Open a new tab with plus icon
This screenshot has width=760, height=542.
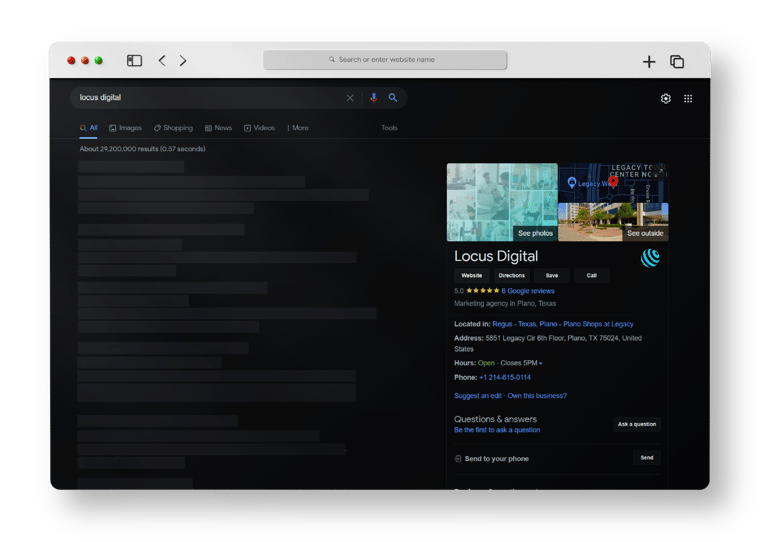point(649,62)
